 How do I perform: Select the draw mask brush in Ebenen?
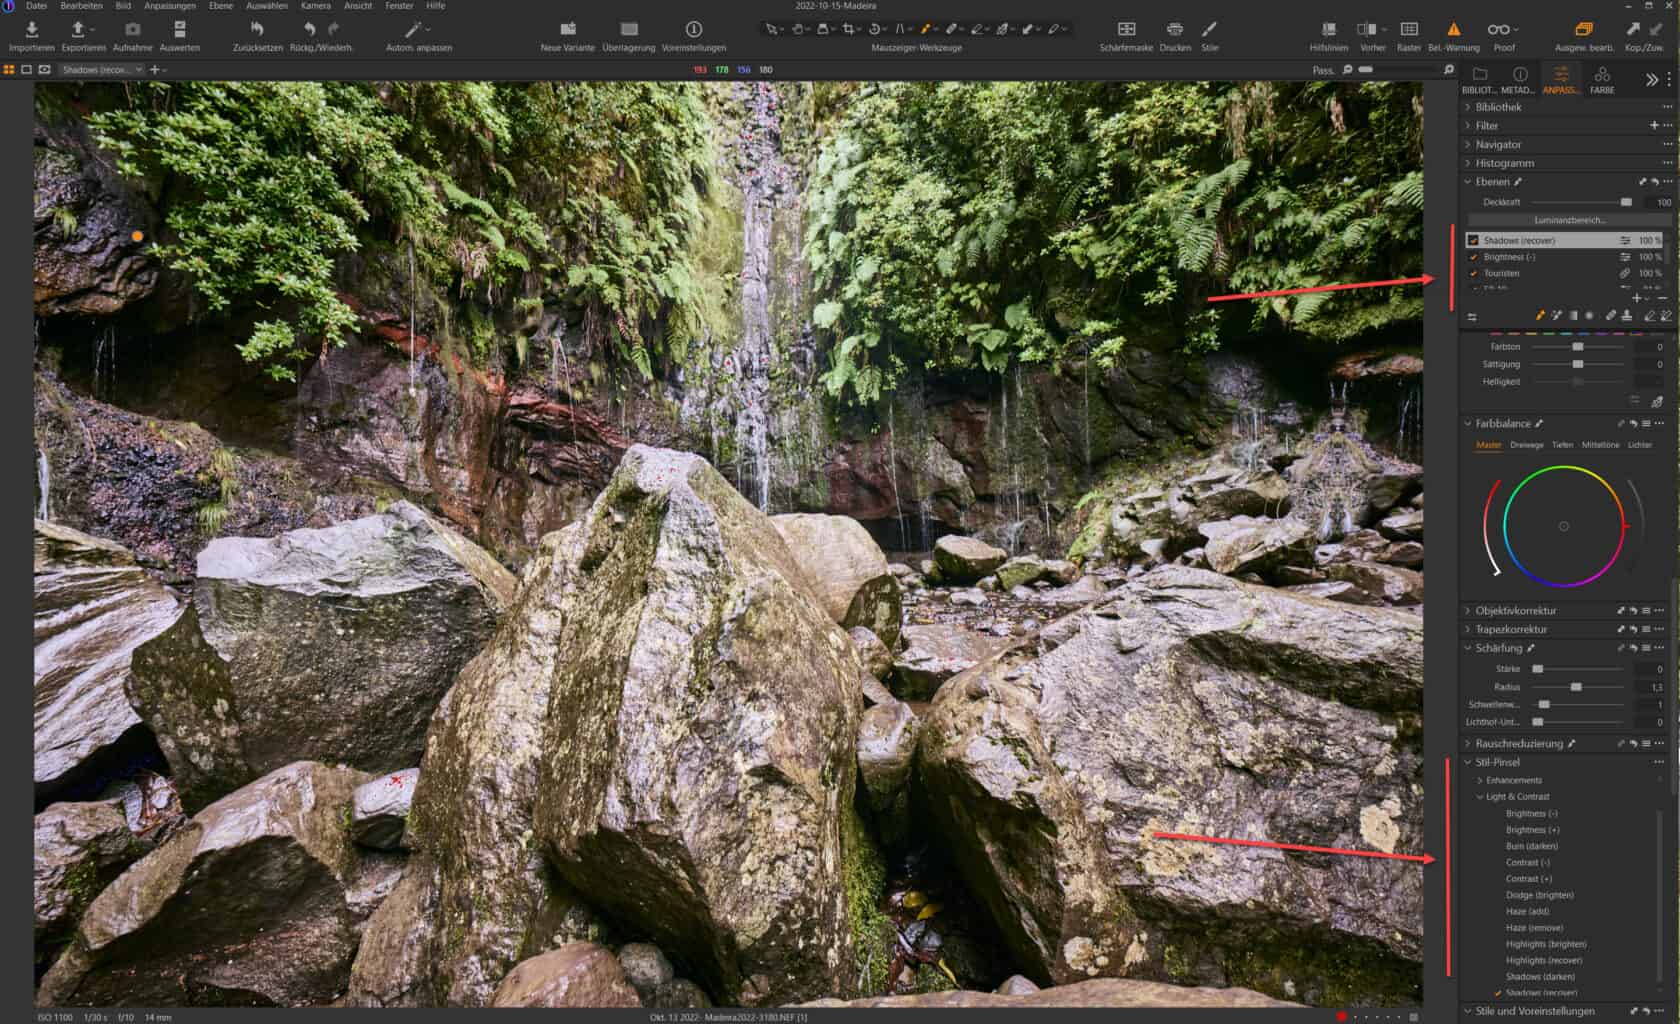tap(1541, 316)
